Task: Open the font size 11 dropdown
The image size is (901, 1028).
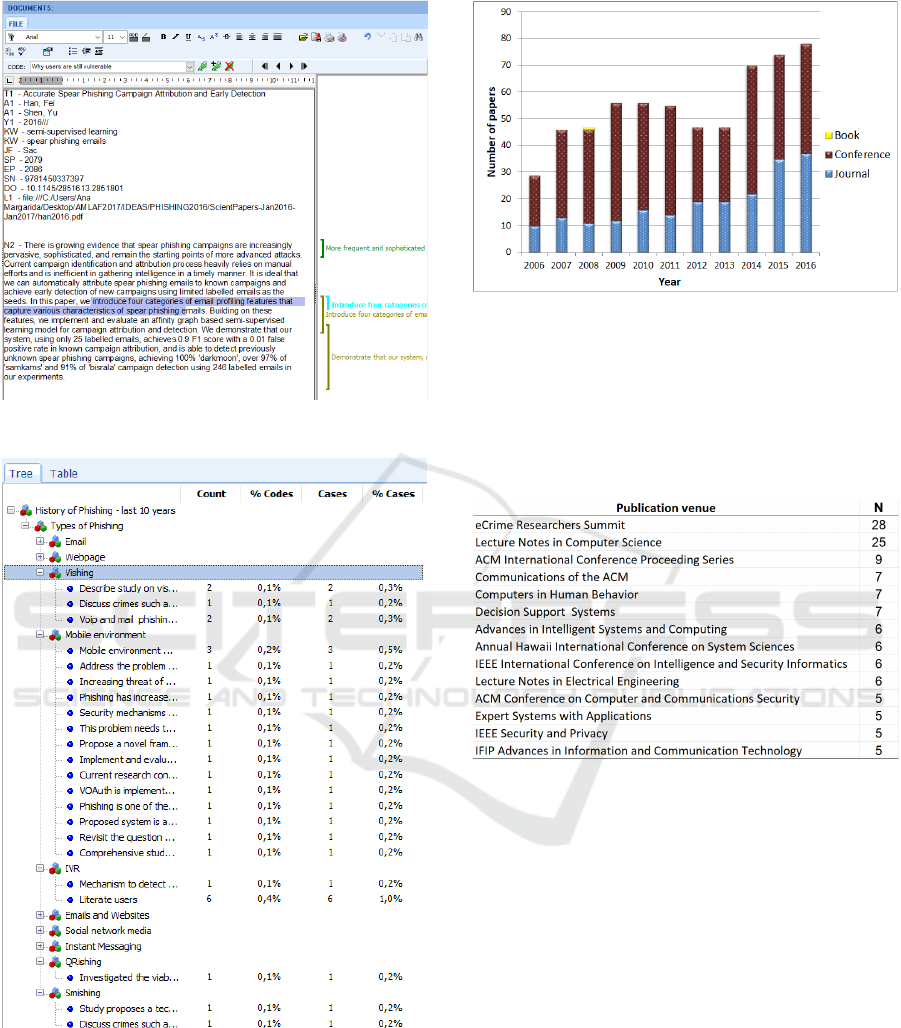Action: click(x=122, y=37)
